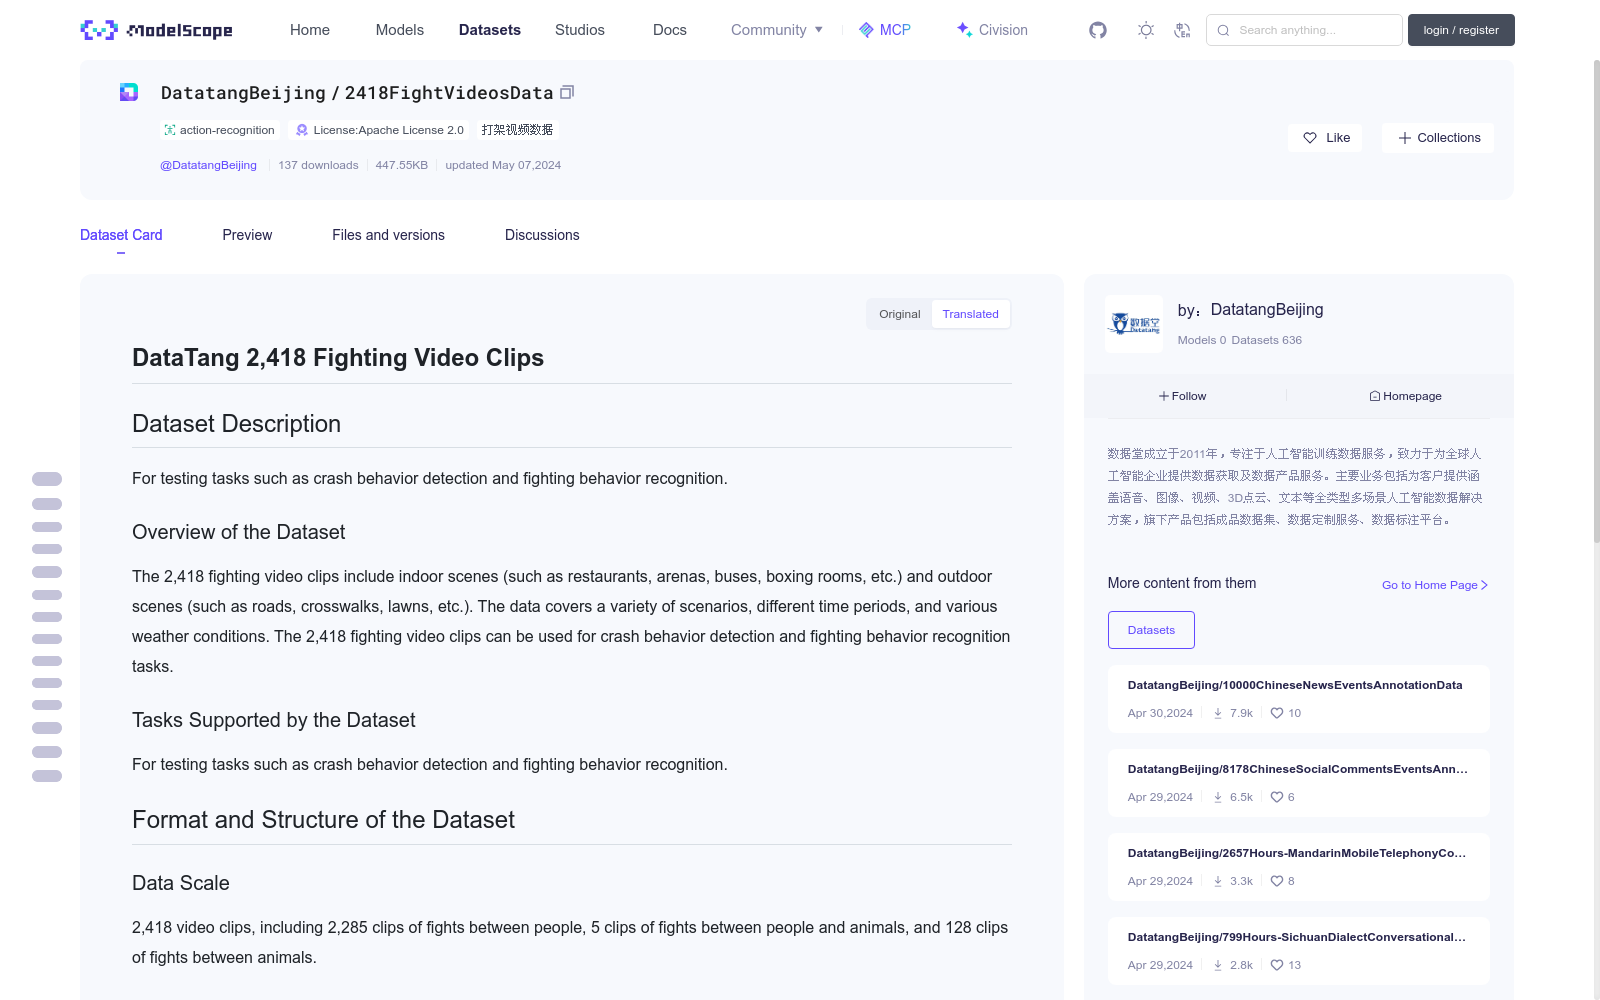Toggle the light/dark theme sun icon
Screen dimensions: 1600x1000
pos(1146,30)
